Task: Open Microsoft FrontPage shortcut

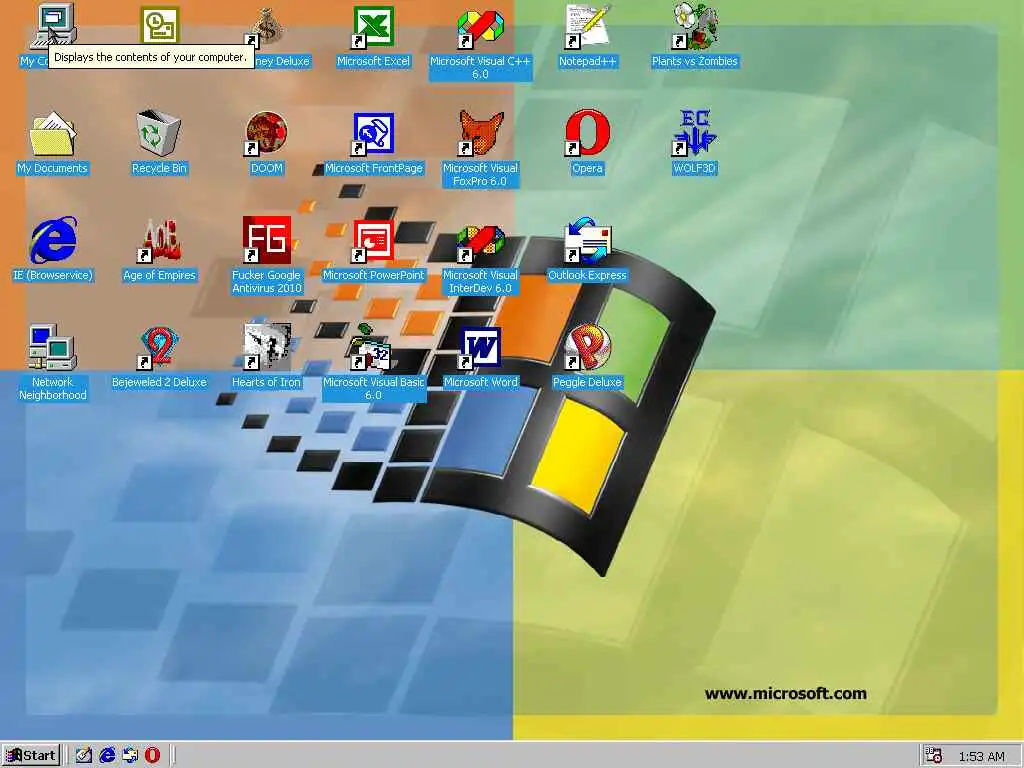Action: tap(374, 134)
